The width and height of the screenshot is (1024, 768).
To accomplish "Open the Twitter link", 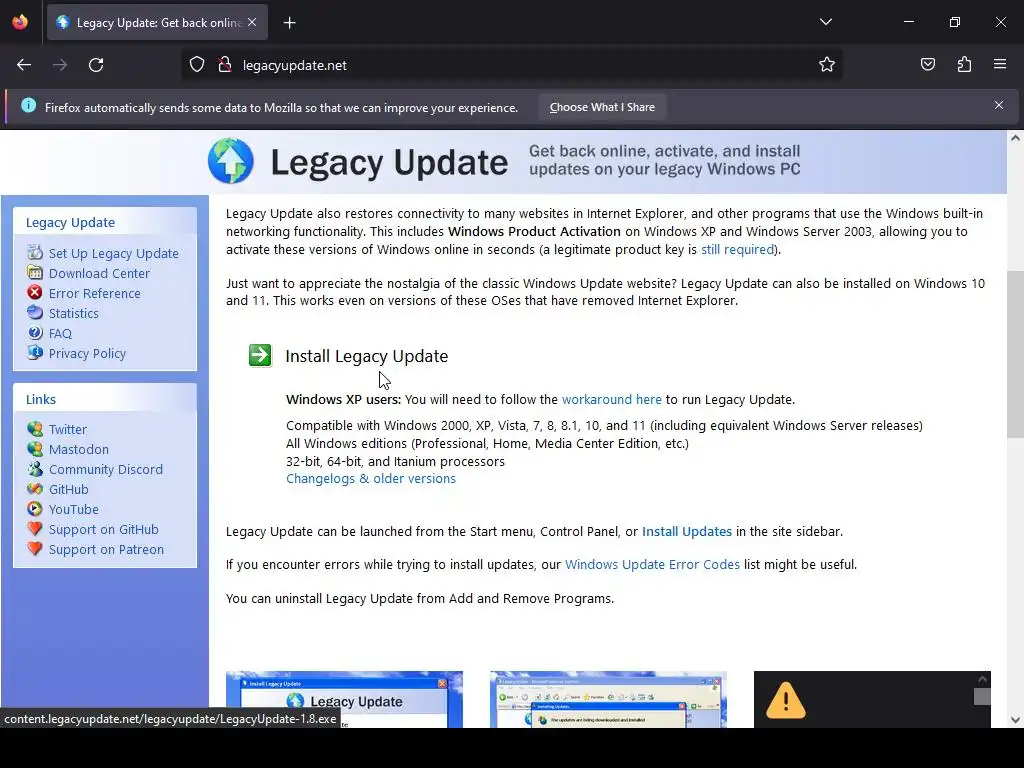I will pyautogui.click(x=68, y=430).
